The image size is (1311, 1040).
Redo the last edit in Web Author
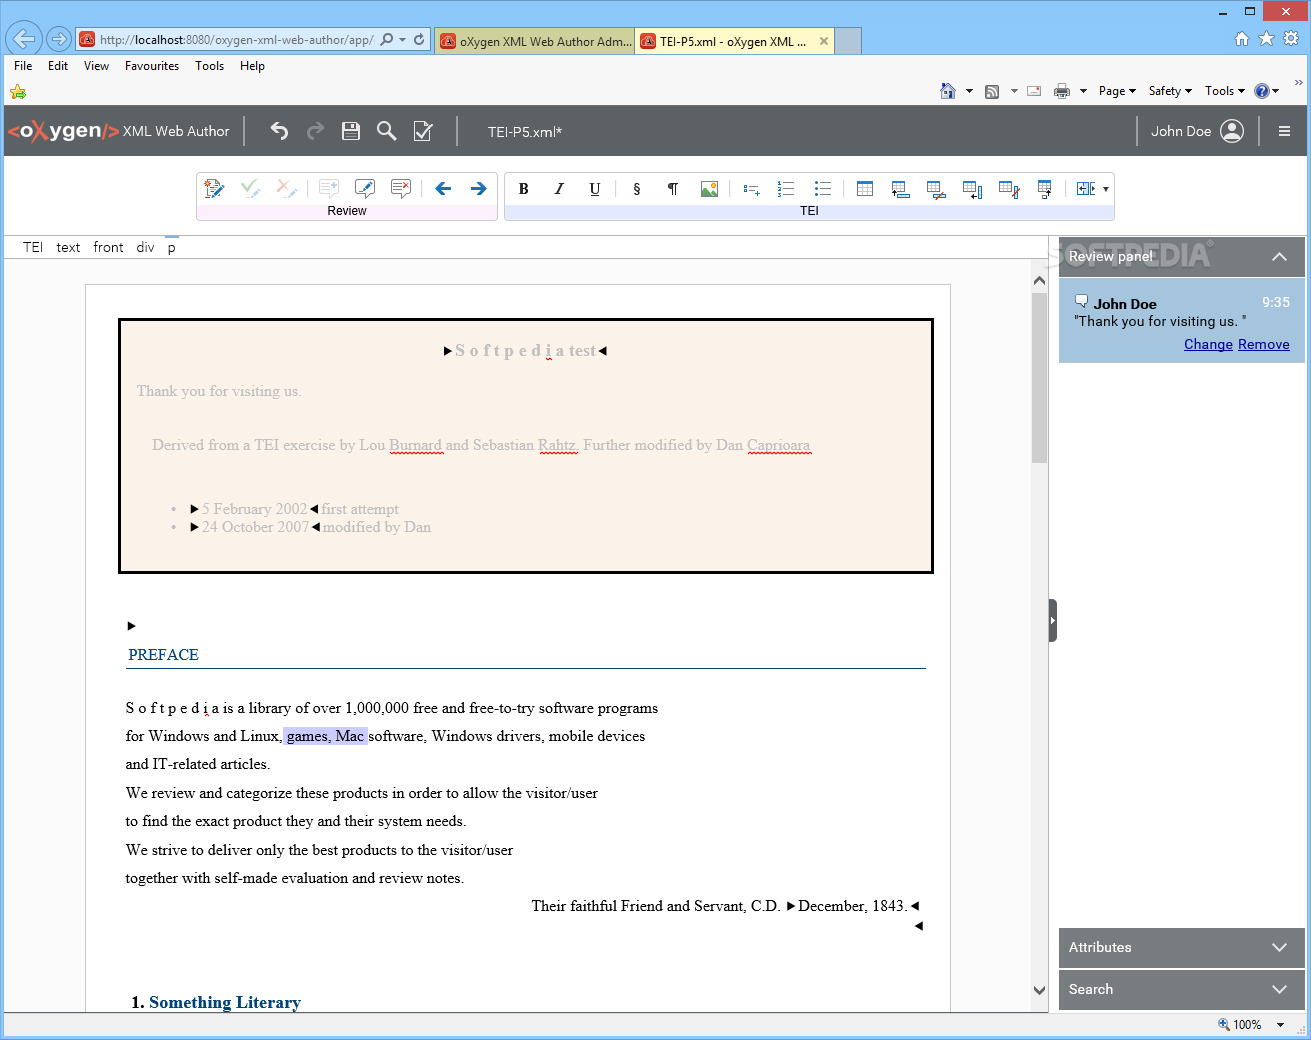tap(315, 131)
